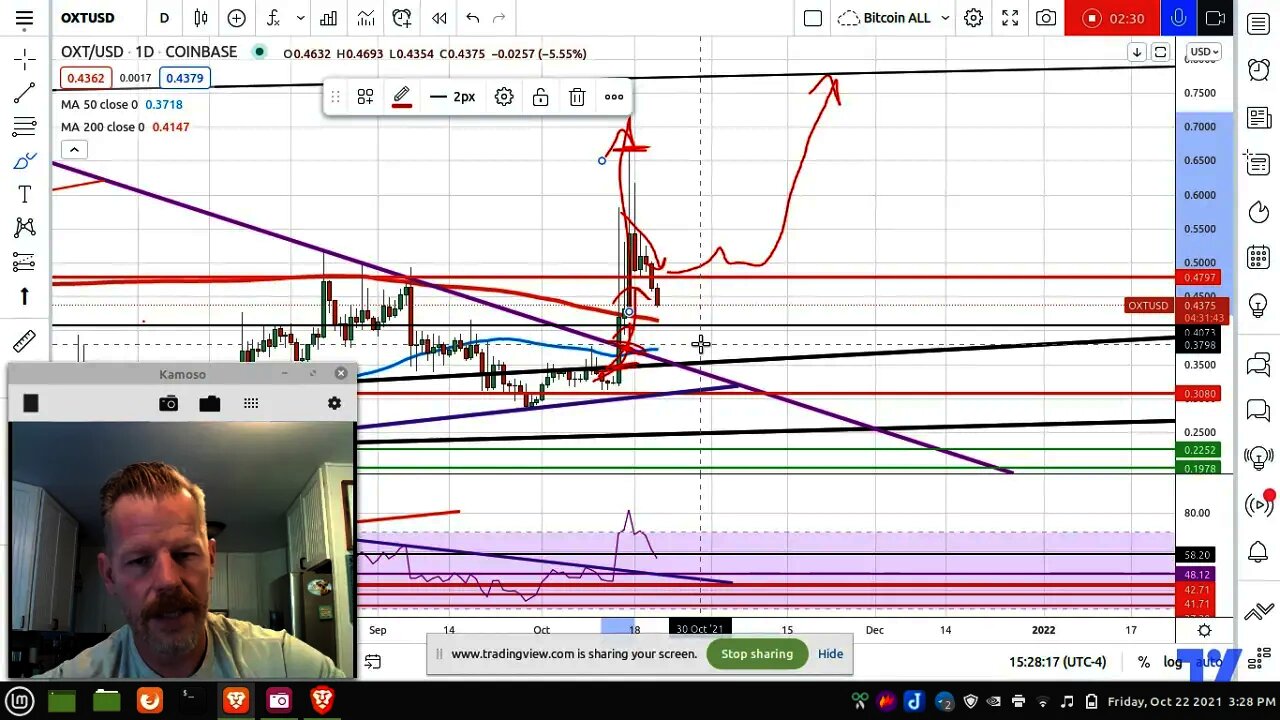
Task: Open the patterns drawing tool group
Action: pyautogui.click(x=25, y=228)
